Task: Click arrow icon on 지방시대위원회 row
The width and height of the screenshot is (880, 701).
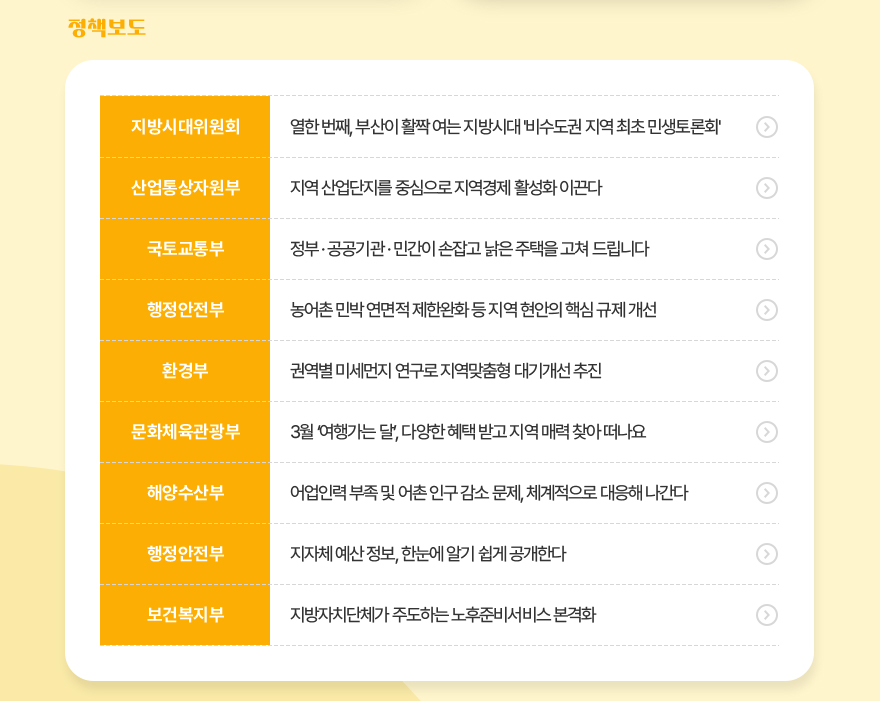Action: [x=767, y=127]
